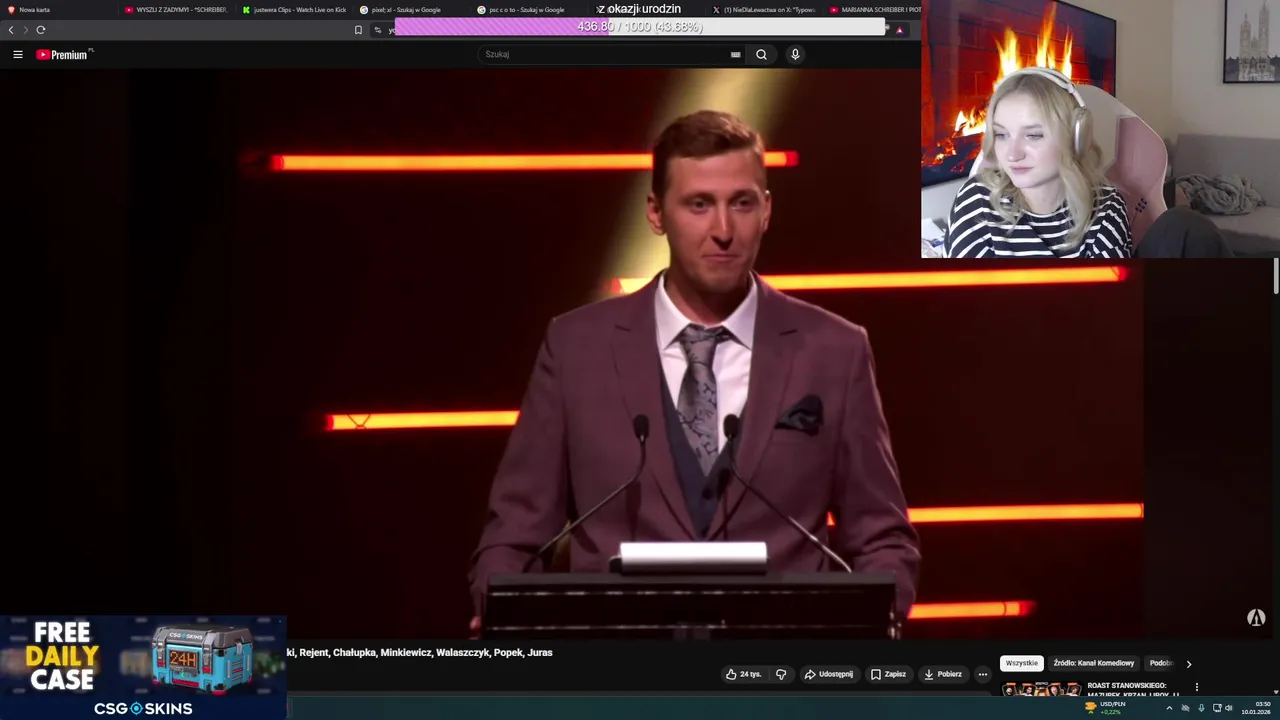Open taskbar clock showing 03:50

pos(1256,708)
